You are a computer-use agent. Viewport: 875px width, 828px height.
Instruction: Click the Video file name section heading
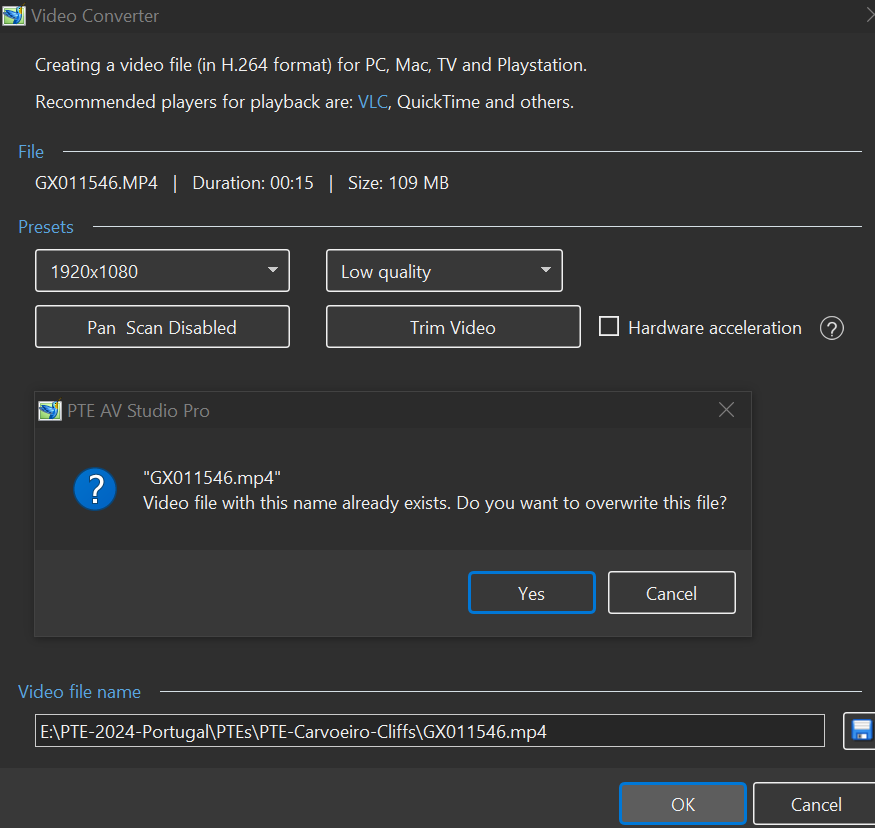79,692
